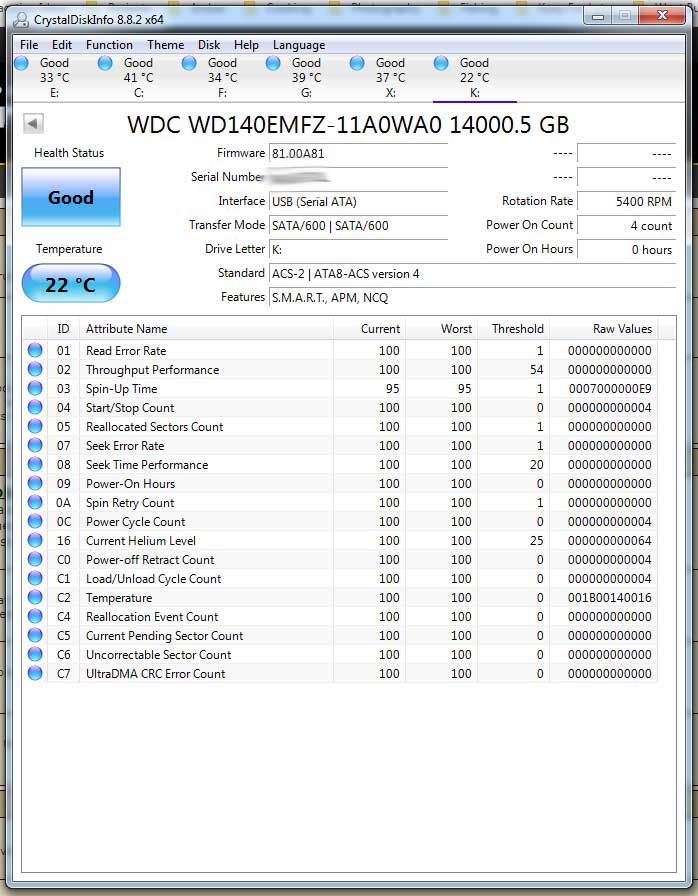This screenshot has width=698, height=896.
Task: Click the Spin-Up Time status orb
Action: (35, 389)
